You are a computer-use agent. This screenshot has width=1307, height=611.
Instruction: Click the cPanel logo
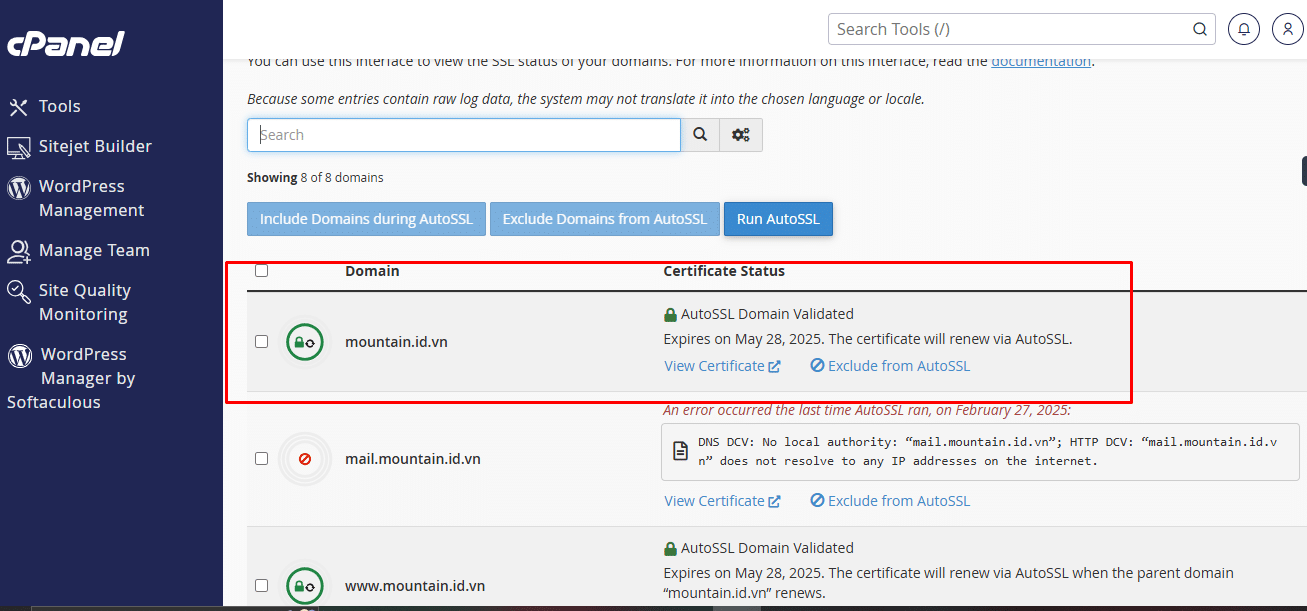coord(65,44)
